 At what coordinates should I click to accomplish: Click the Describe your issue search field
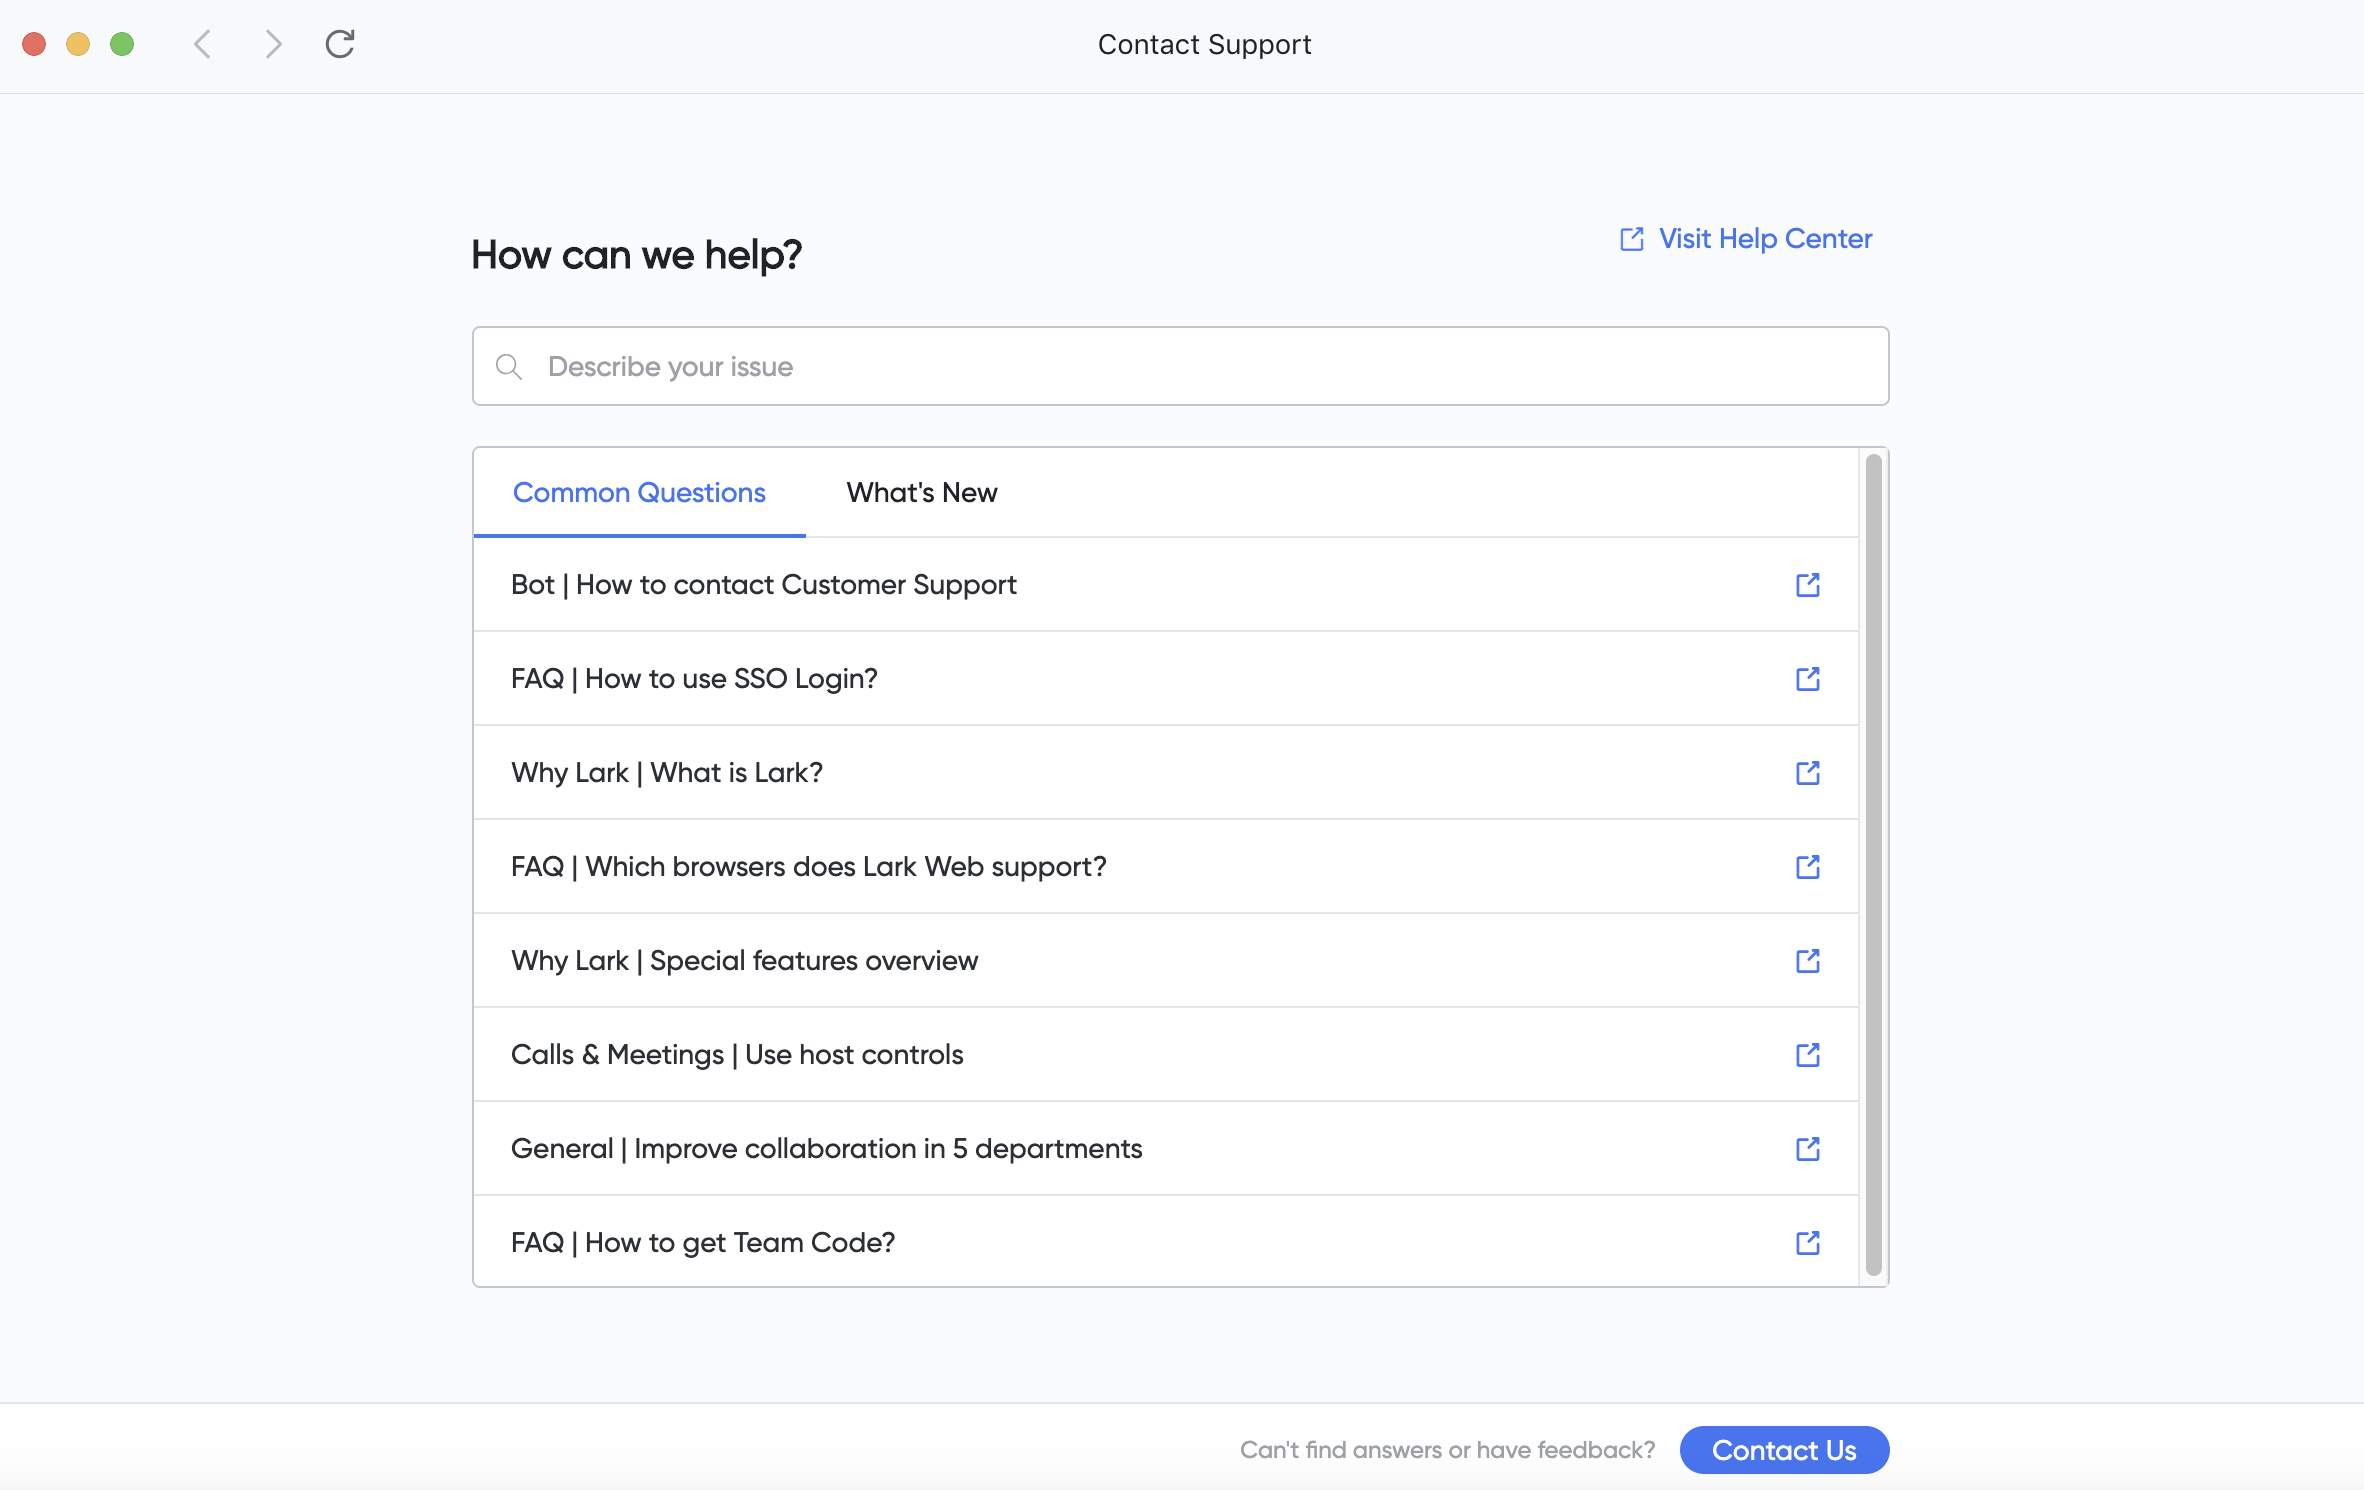pos(1180,366)
